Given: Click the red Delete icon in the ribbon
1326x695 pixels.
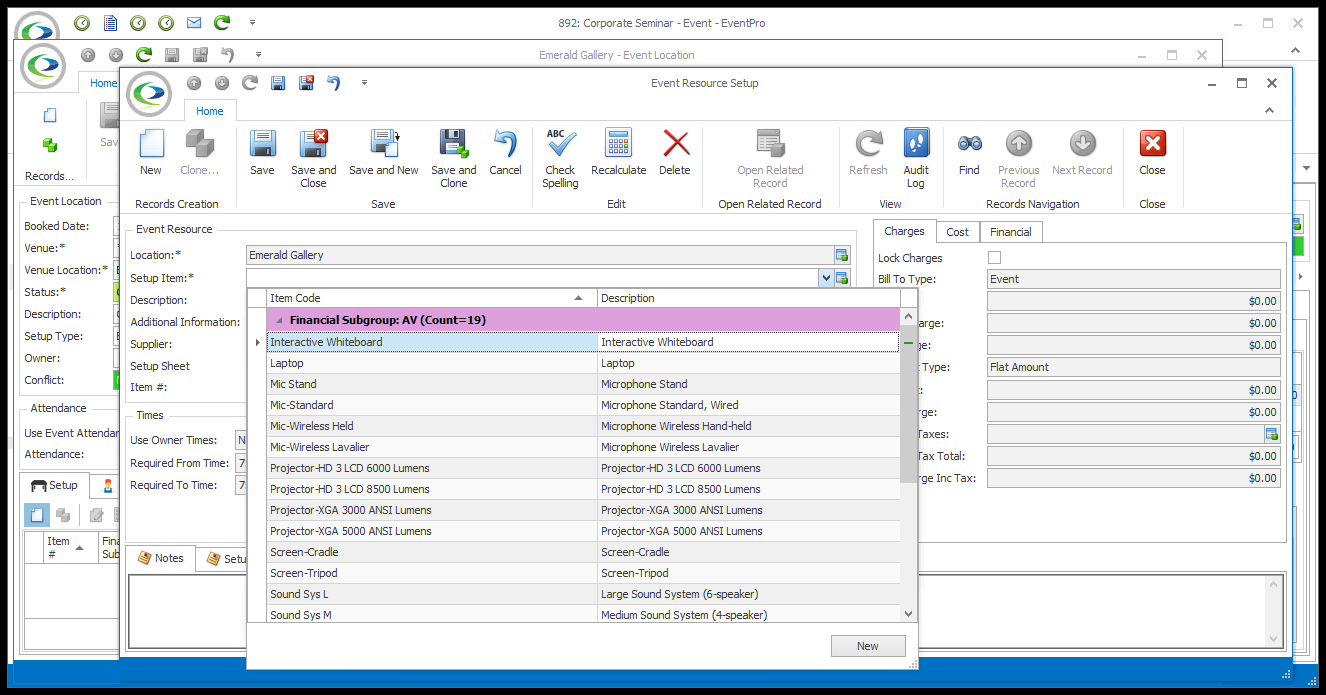Looking at the screenshot, I should click(676, 144).
